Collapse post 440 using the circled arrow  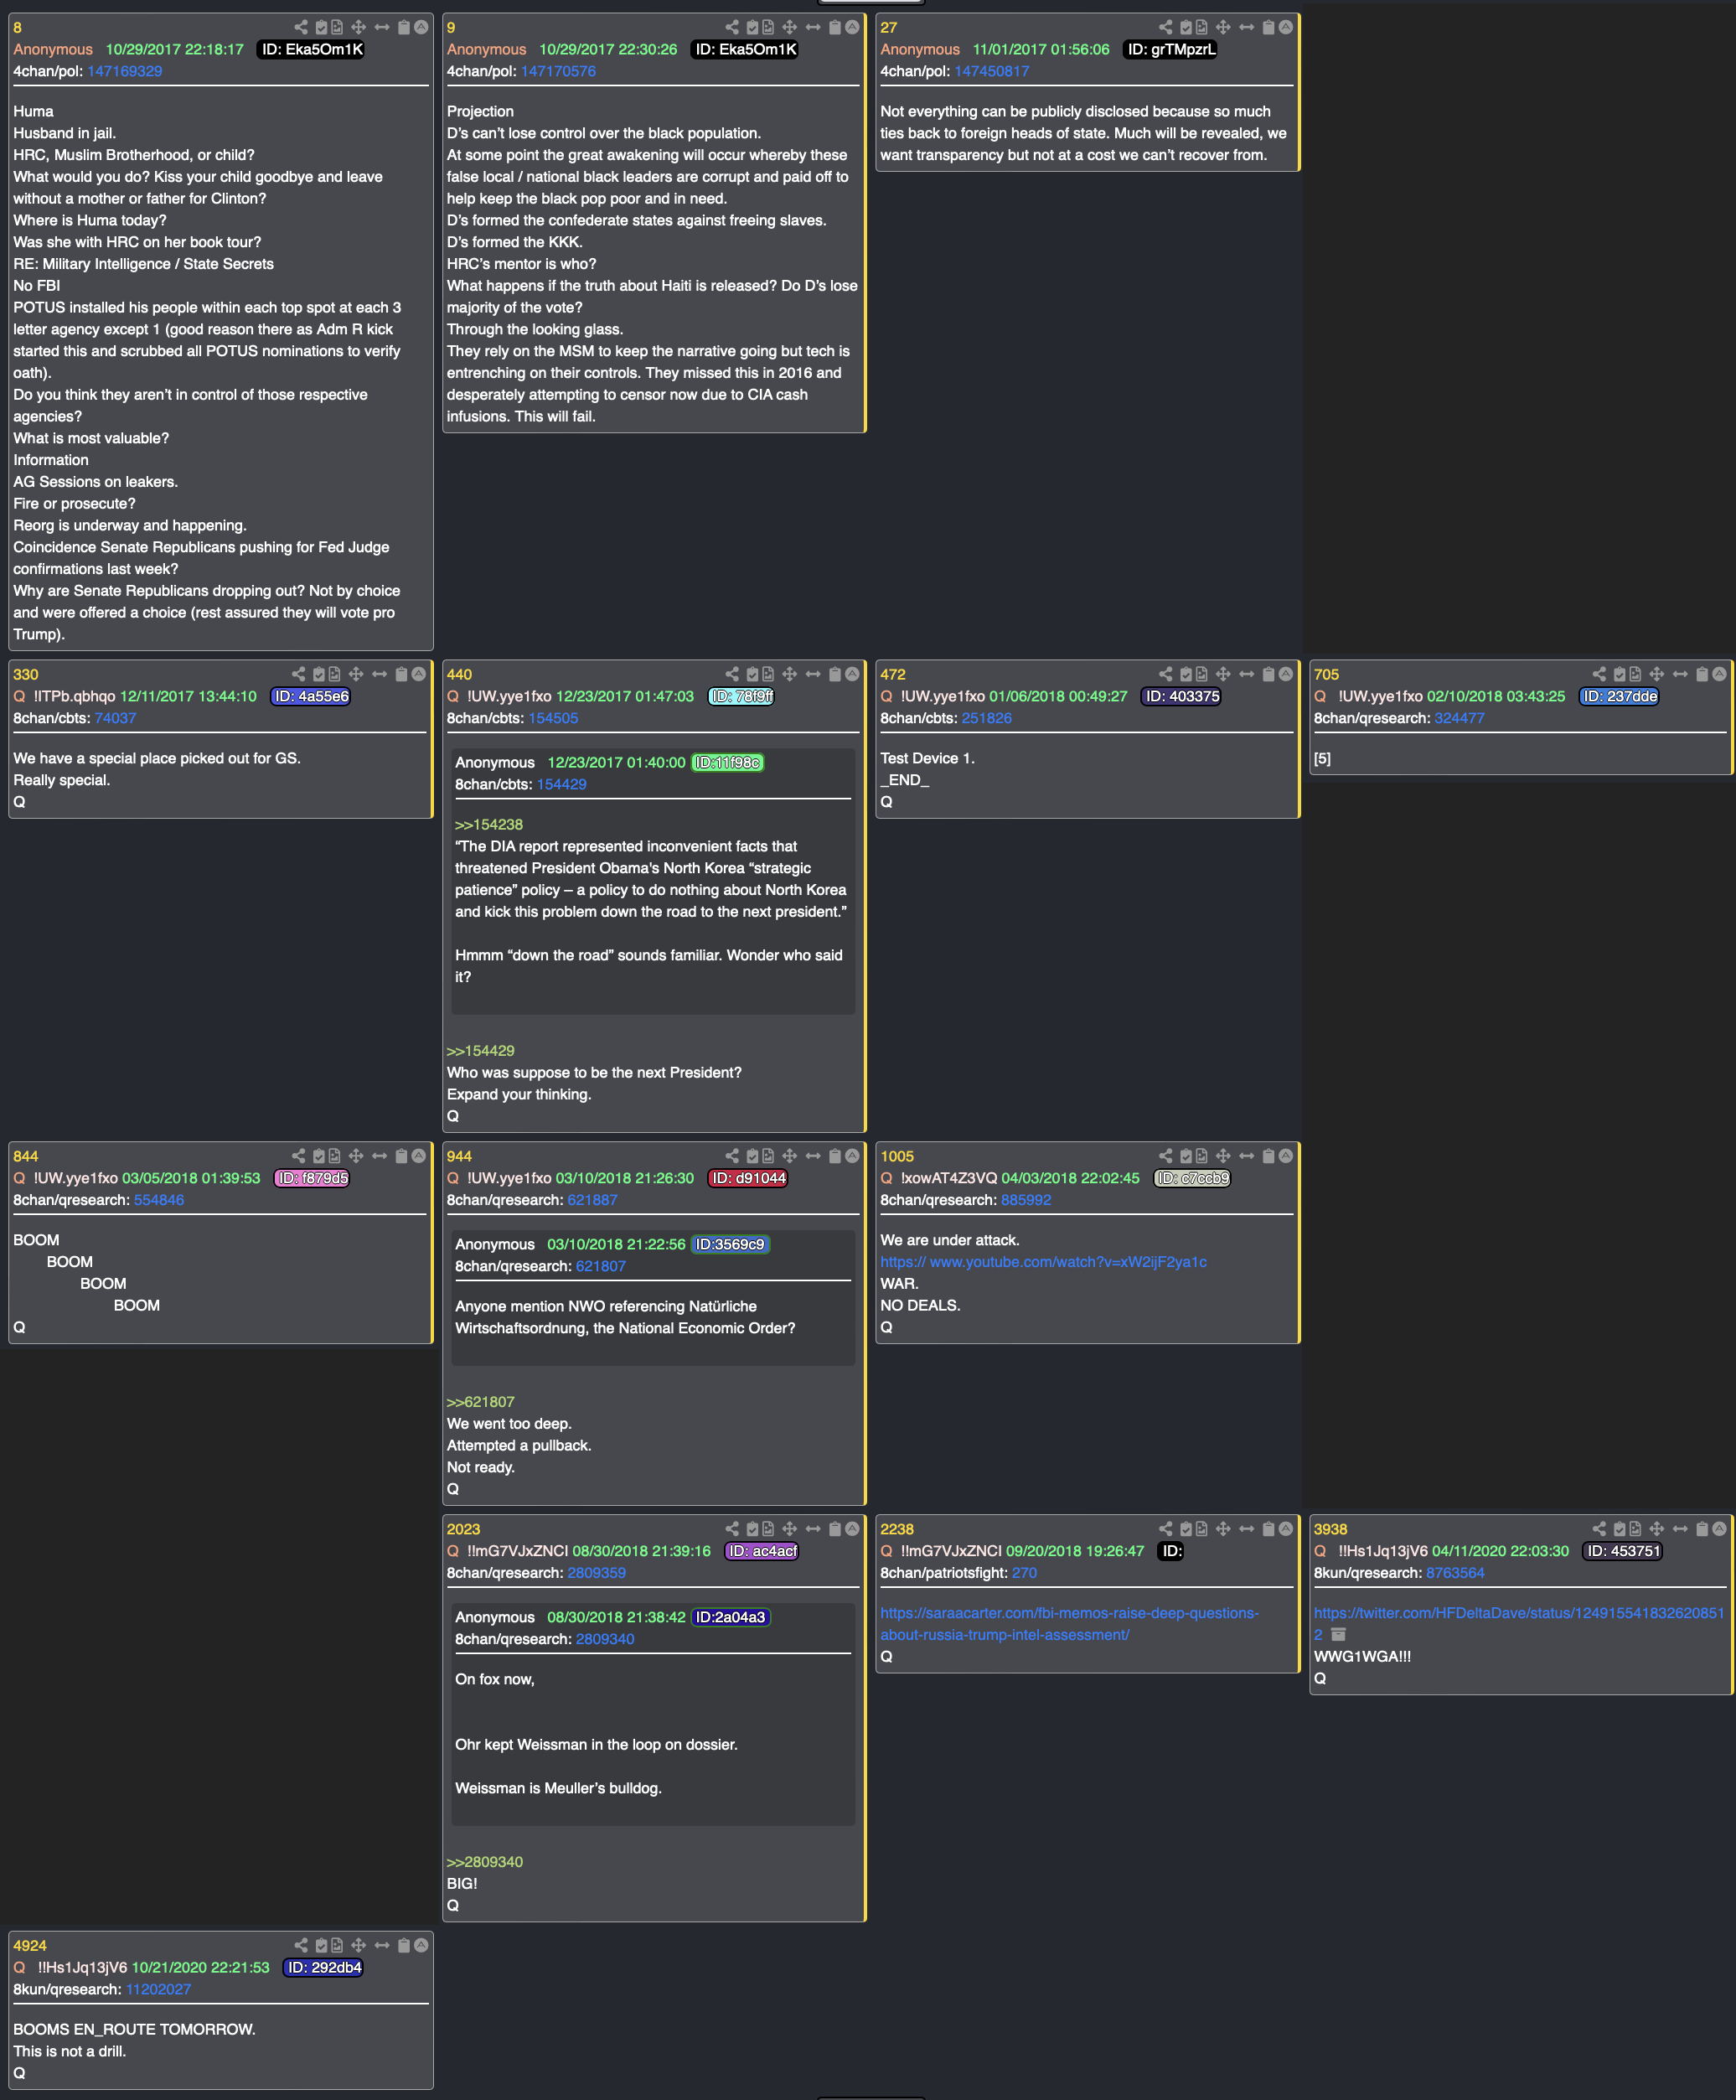(852, 674)
